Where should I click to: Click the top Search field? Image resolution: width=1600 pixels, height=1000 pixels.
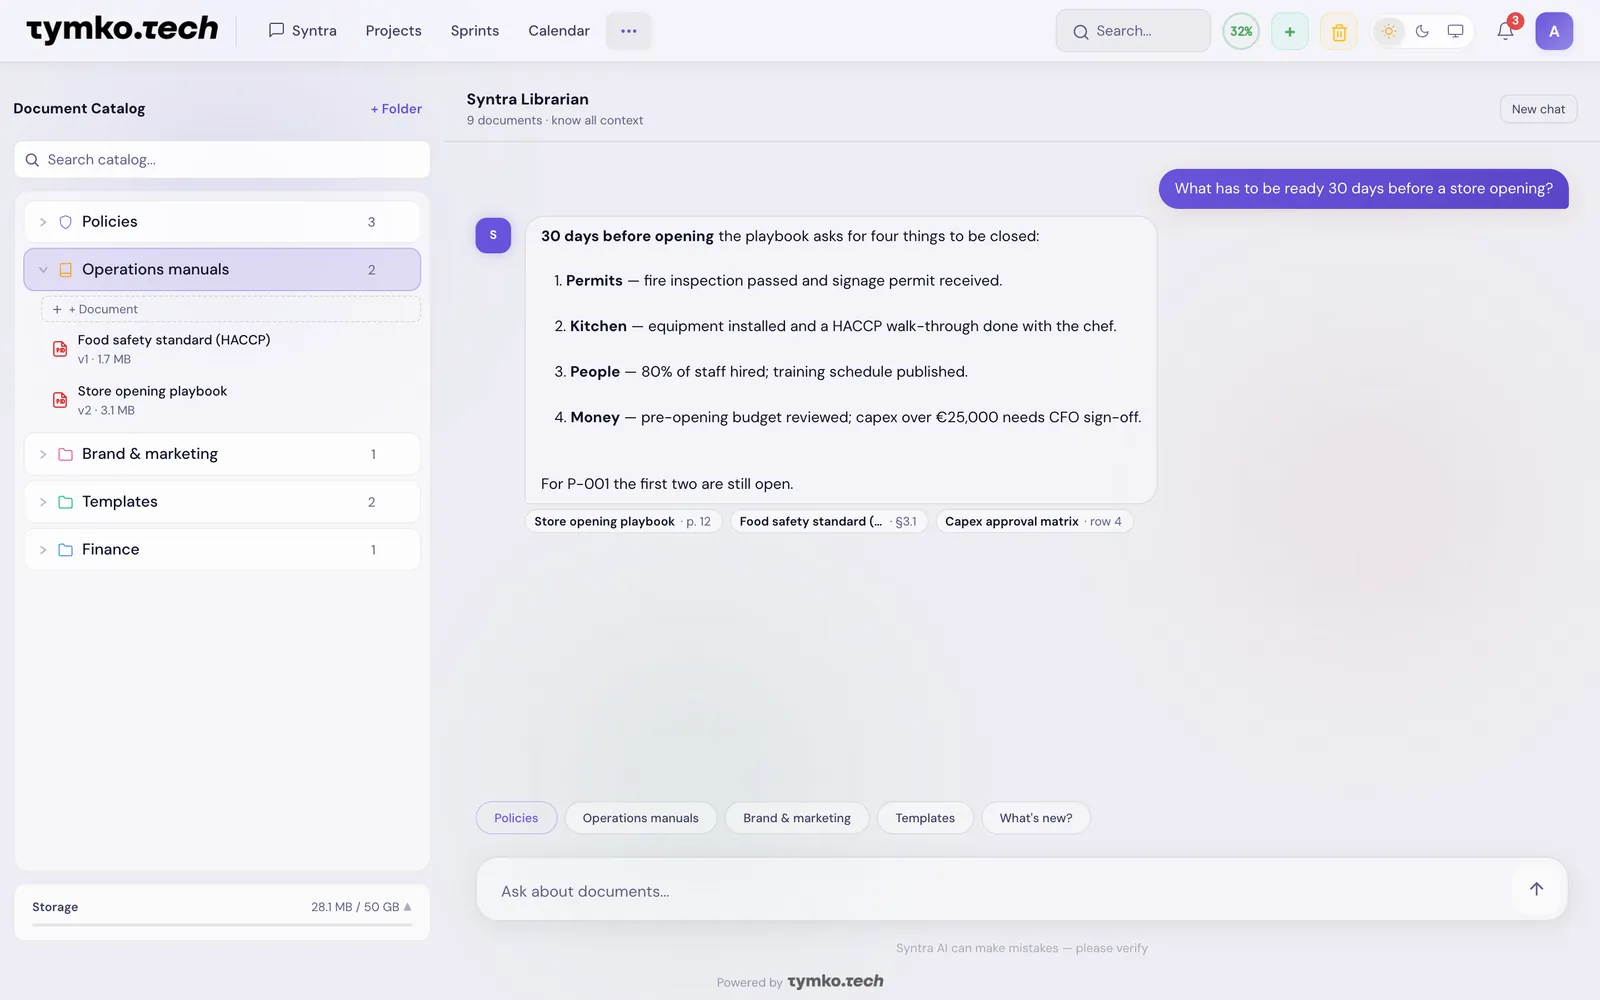pyautogui.click(x=1133, y=31)
